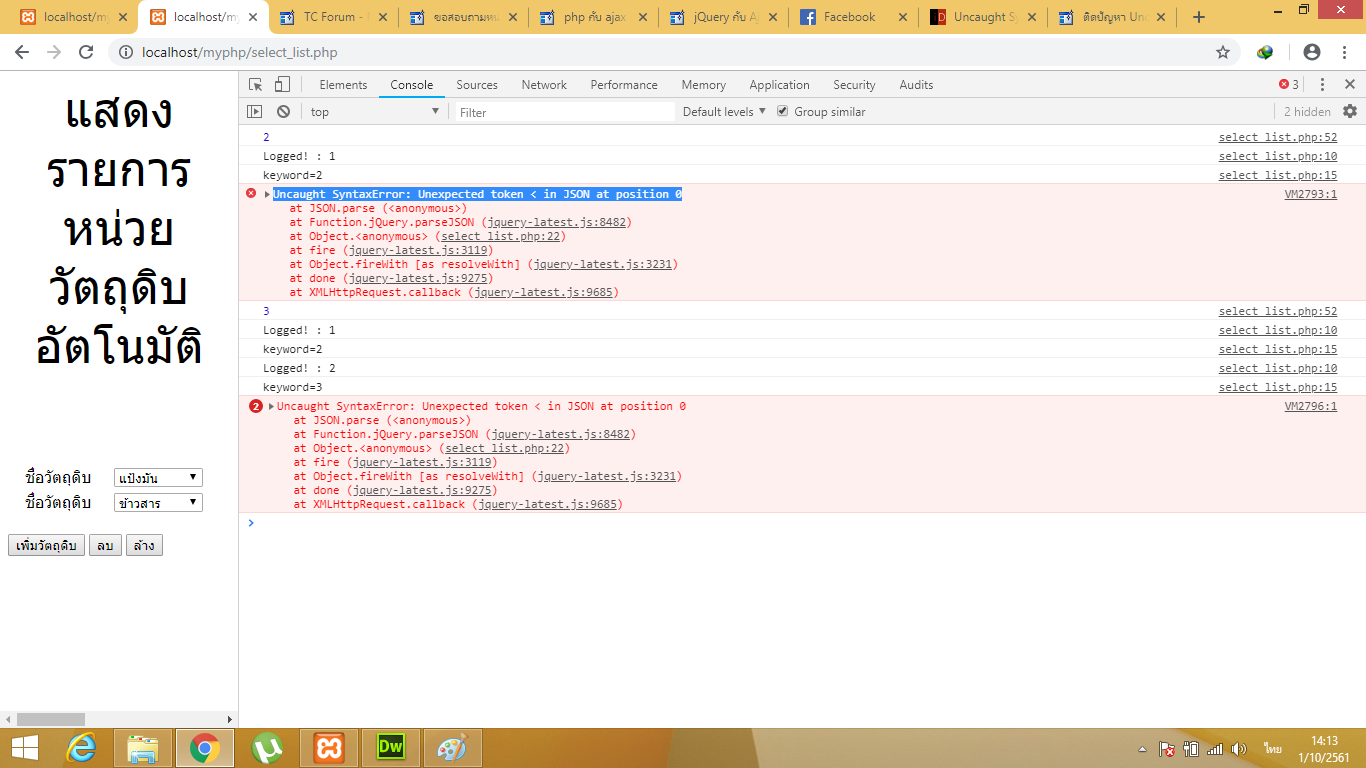Viewport: 1366px width, 768px height.
Task: Click the address bar URL
Action: (x=240, y=52)
